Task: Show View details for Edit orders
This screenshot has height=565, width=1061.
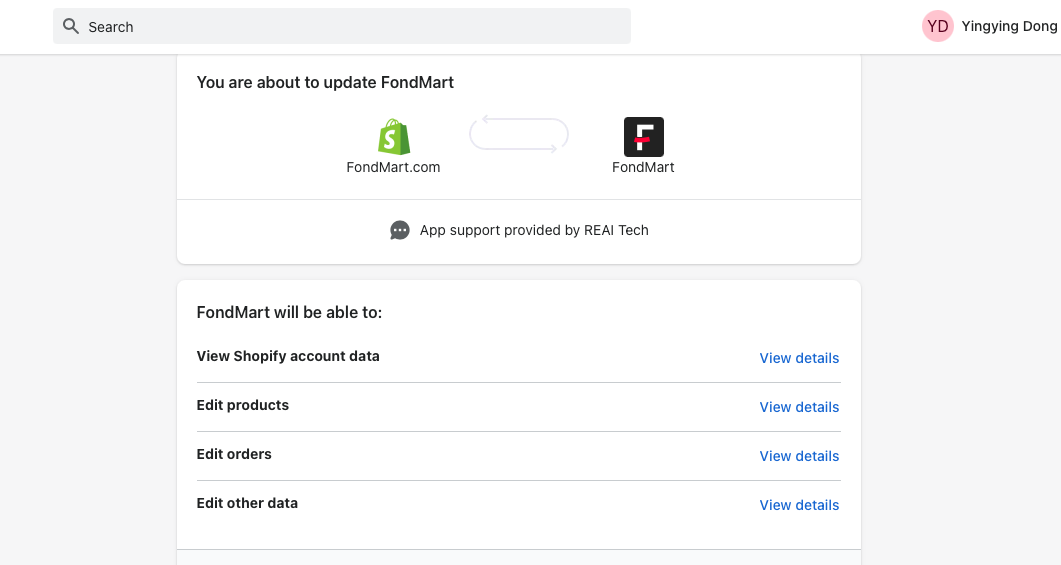Action: click(799, 456)
